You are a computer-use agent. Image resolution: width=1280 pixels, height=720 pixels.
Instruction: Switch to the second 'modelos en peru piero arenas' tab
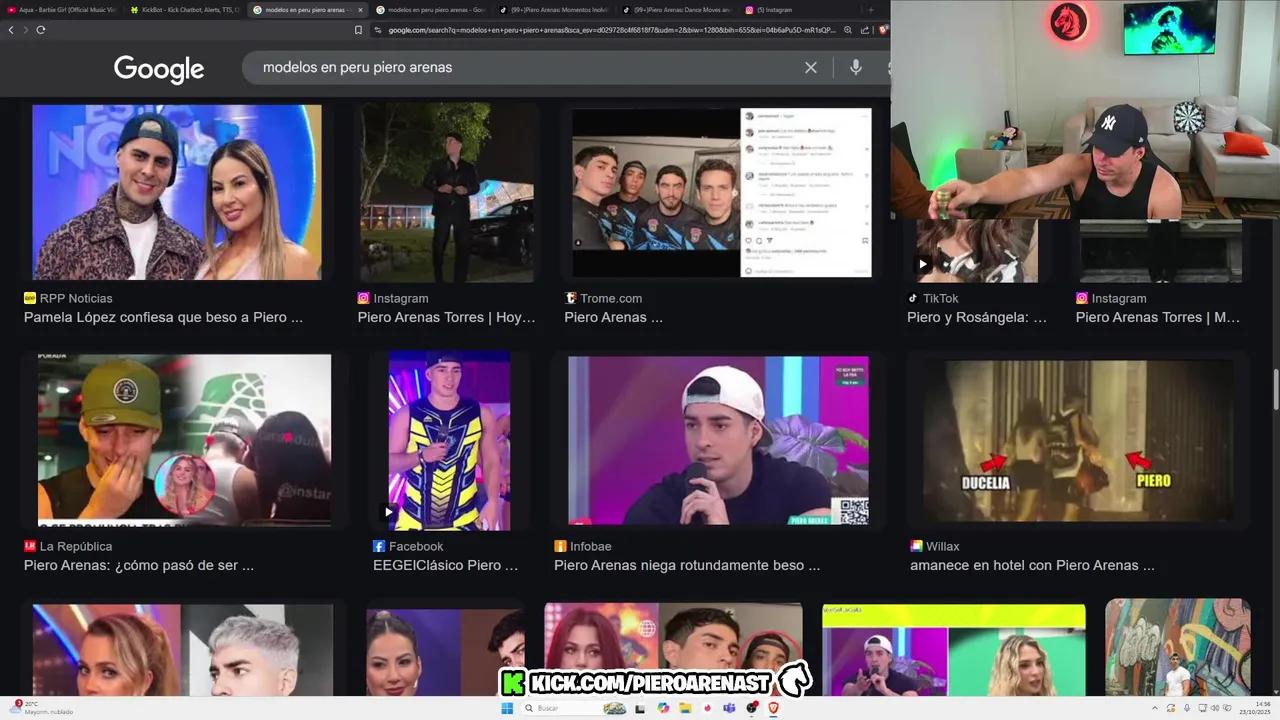[430, 10]
